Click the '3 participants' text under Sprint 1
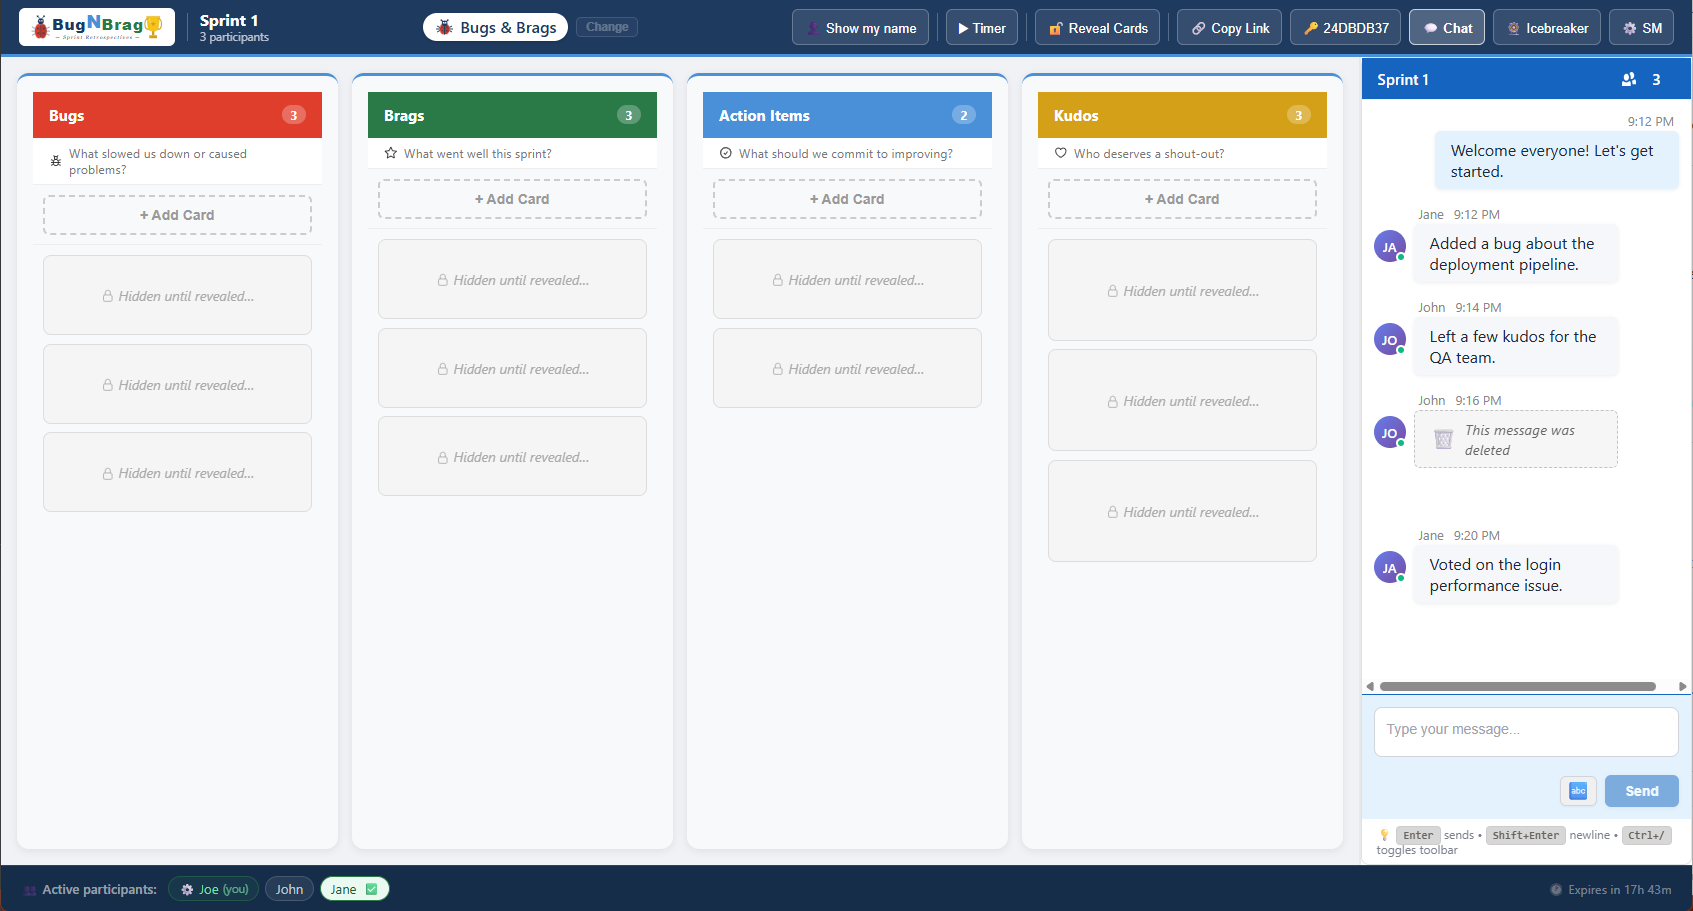Screen dimensions: 1693x911 click(x=234, y=37)
